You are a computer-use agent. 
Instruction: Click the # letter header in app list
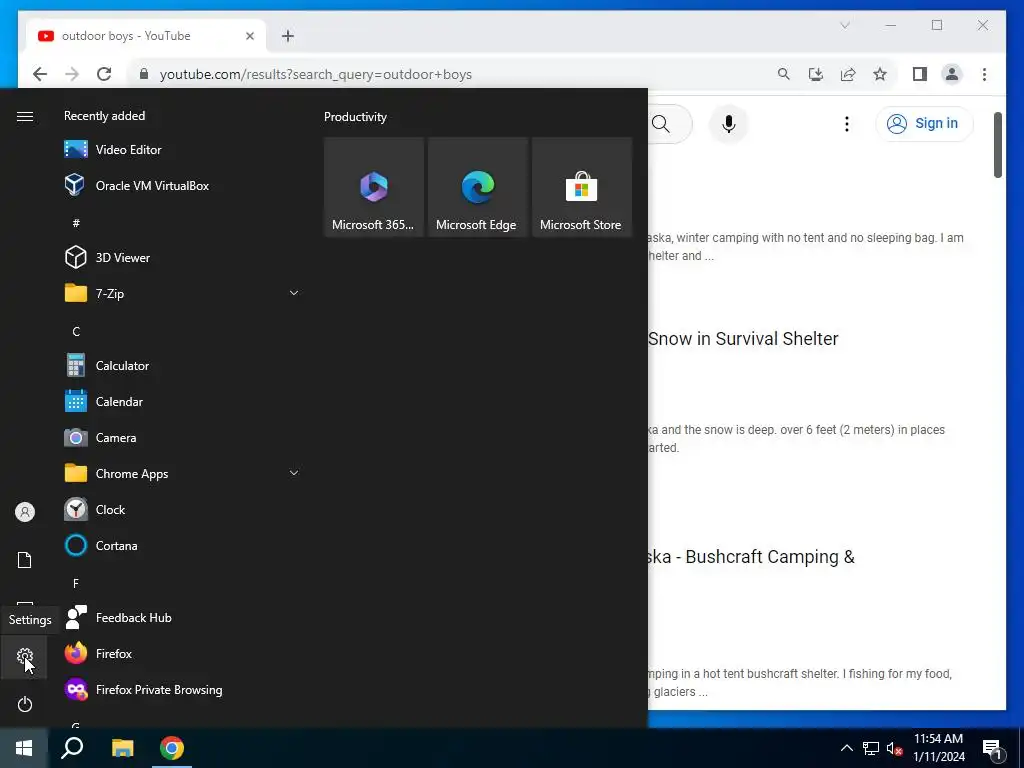(76, 223)
